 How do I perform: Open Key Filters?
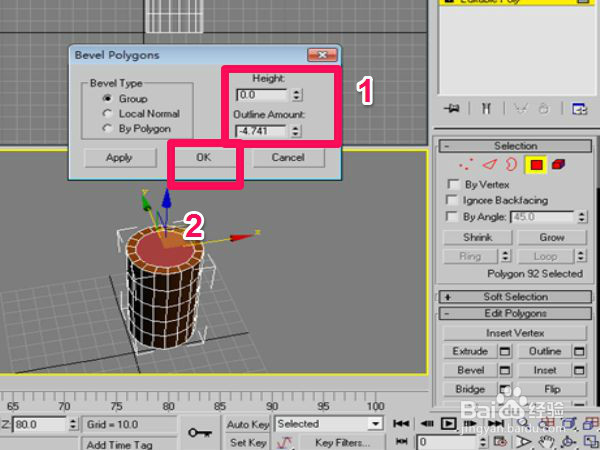[342, 442]
